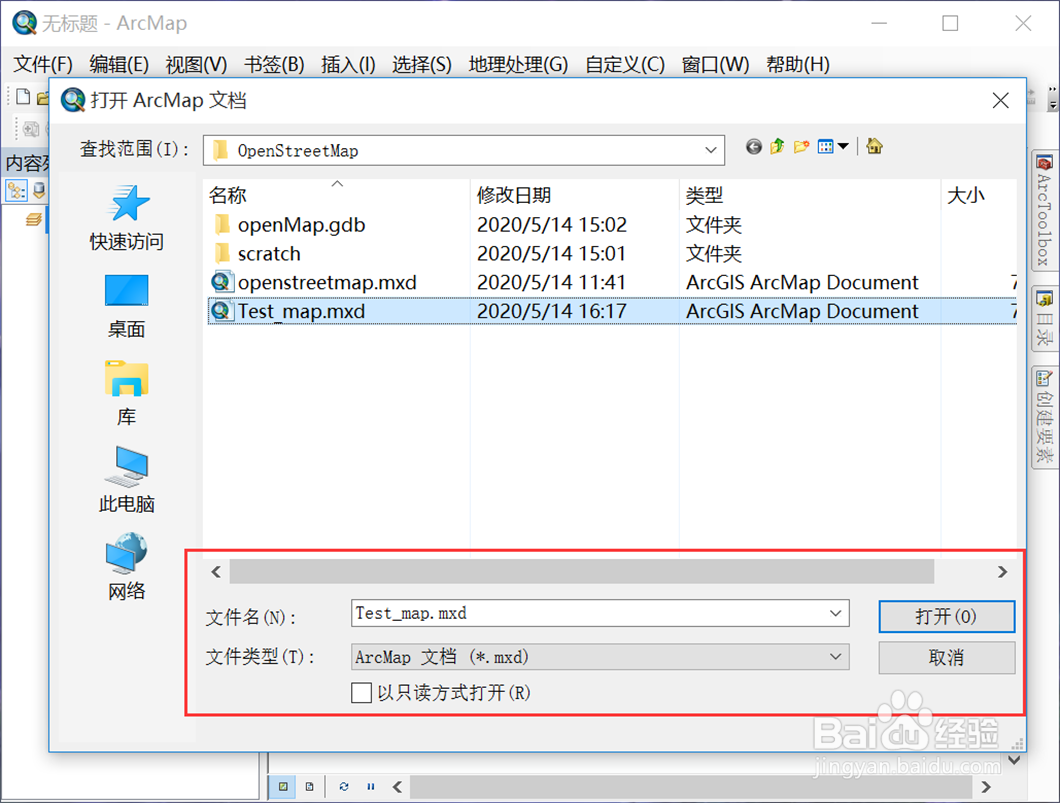Open the views menu arrow in the dialog

point(843,146)
